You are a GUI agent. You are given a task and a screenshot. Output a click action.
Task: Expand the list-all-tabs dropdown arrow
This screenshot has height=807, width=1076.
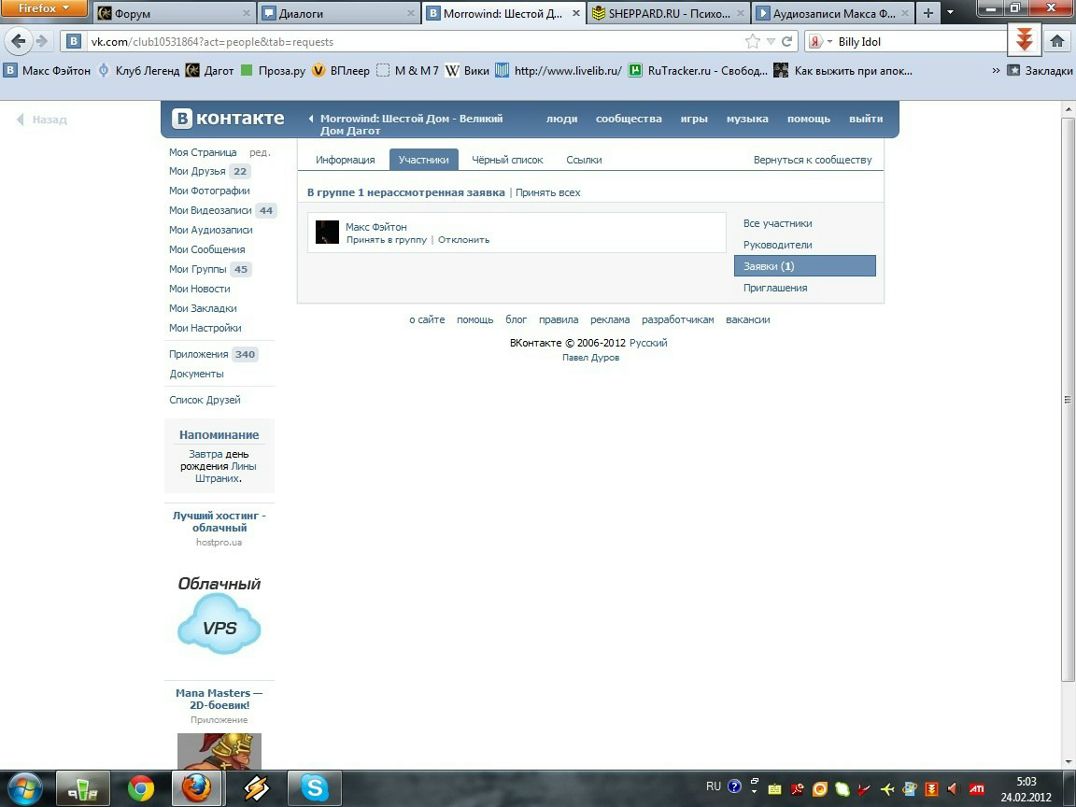(950, 13)
